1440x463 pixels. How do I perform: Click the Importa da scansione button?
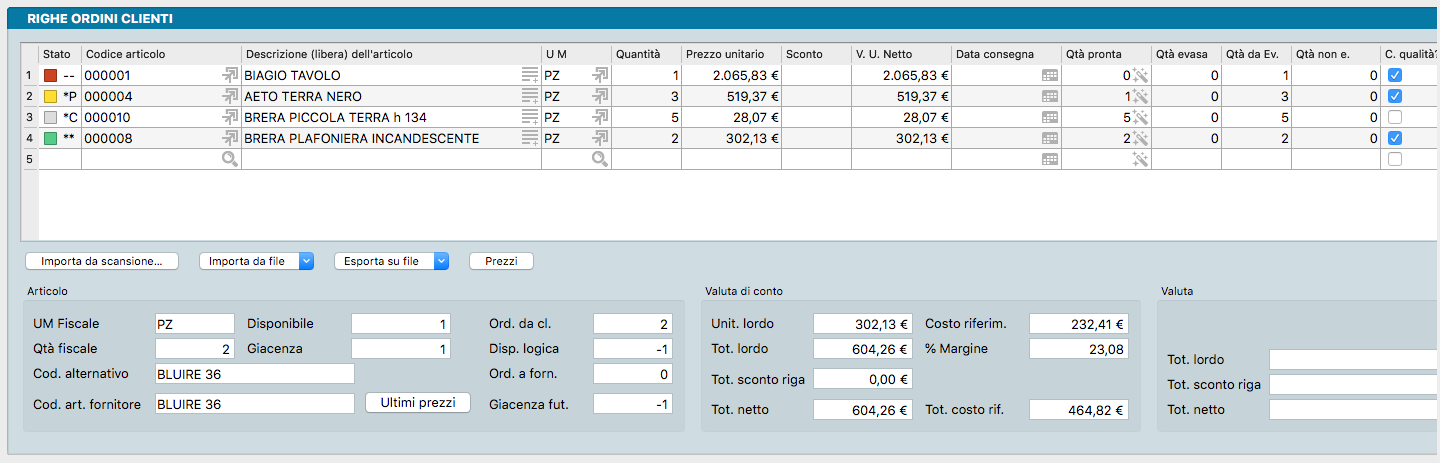(101, 261)
